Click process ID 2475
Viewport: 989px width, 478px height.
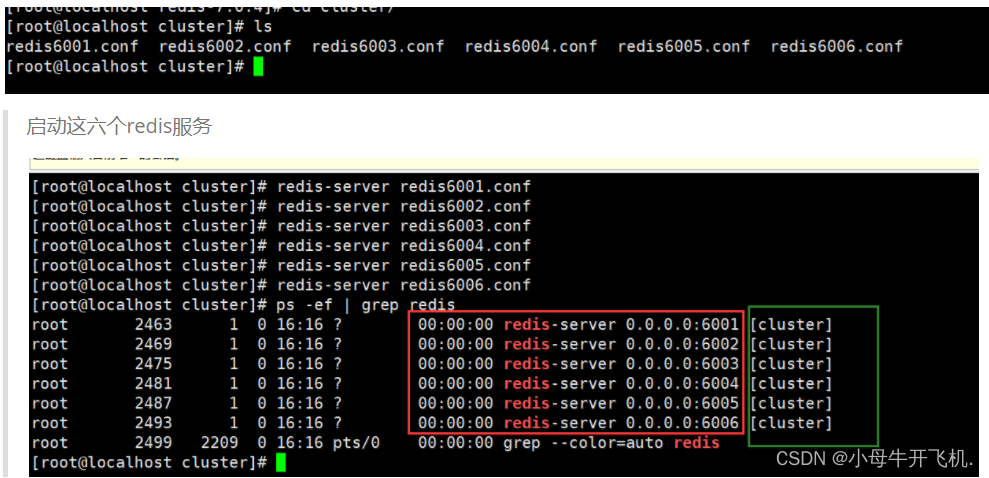153,364
